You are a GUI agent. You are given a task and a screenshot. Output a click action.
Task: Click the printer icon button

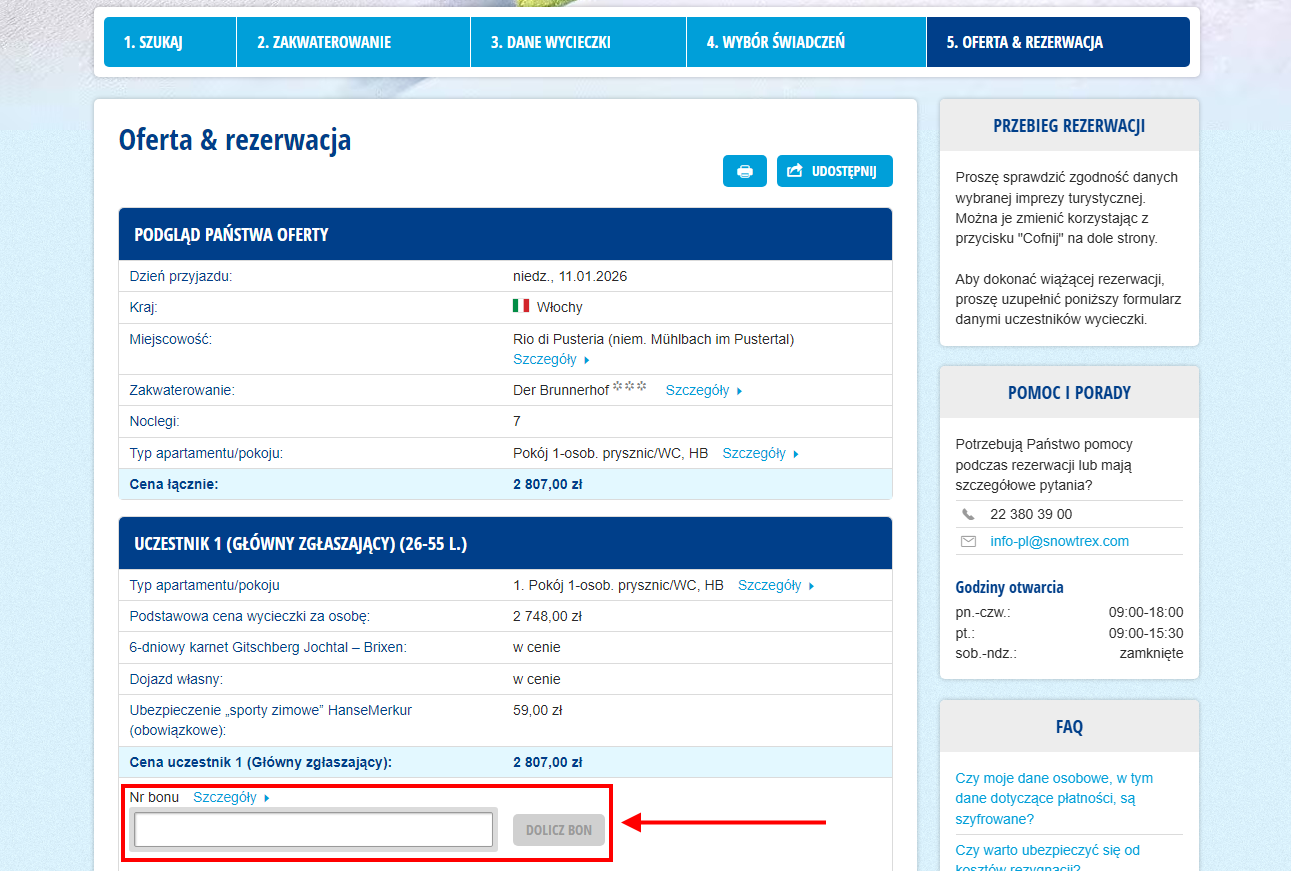tap(744, 171)
